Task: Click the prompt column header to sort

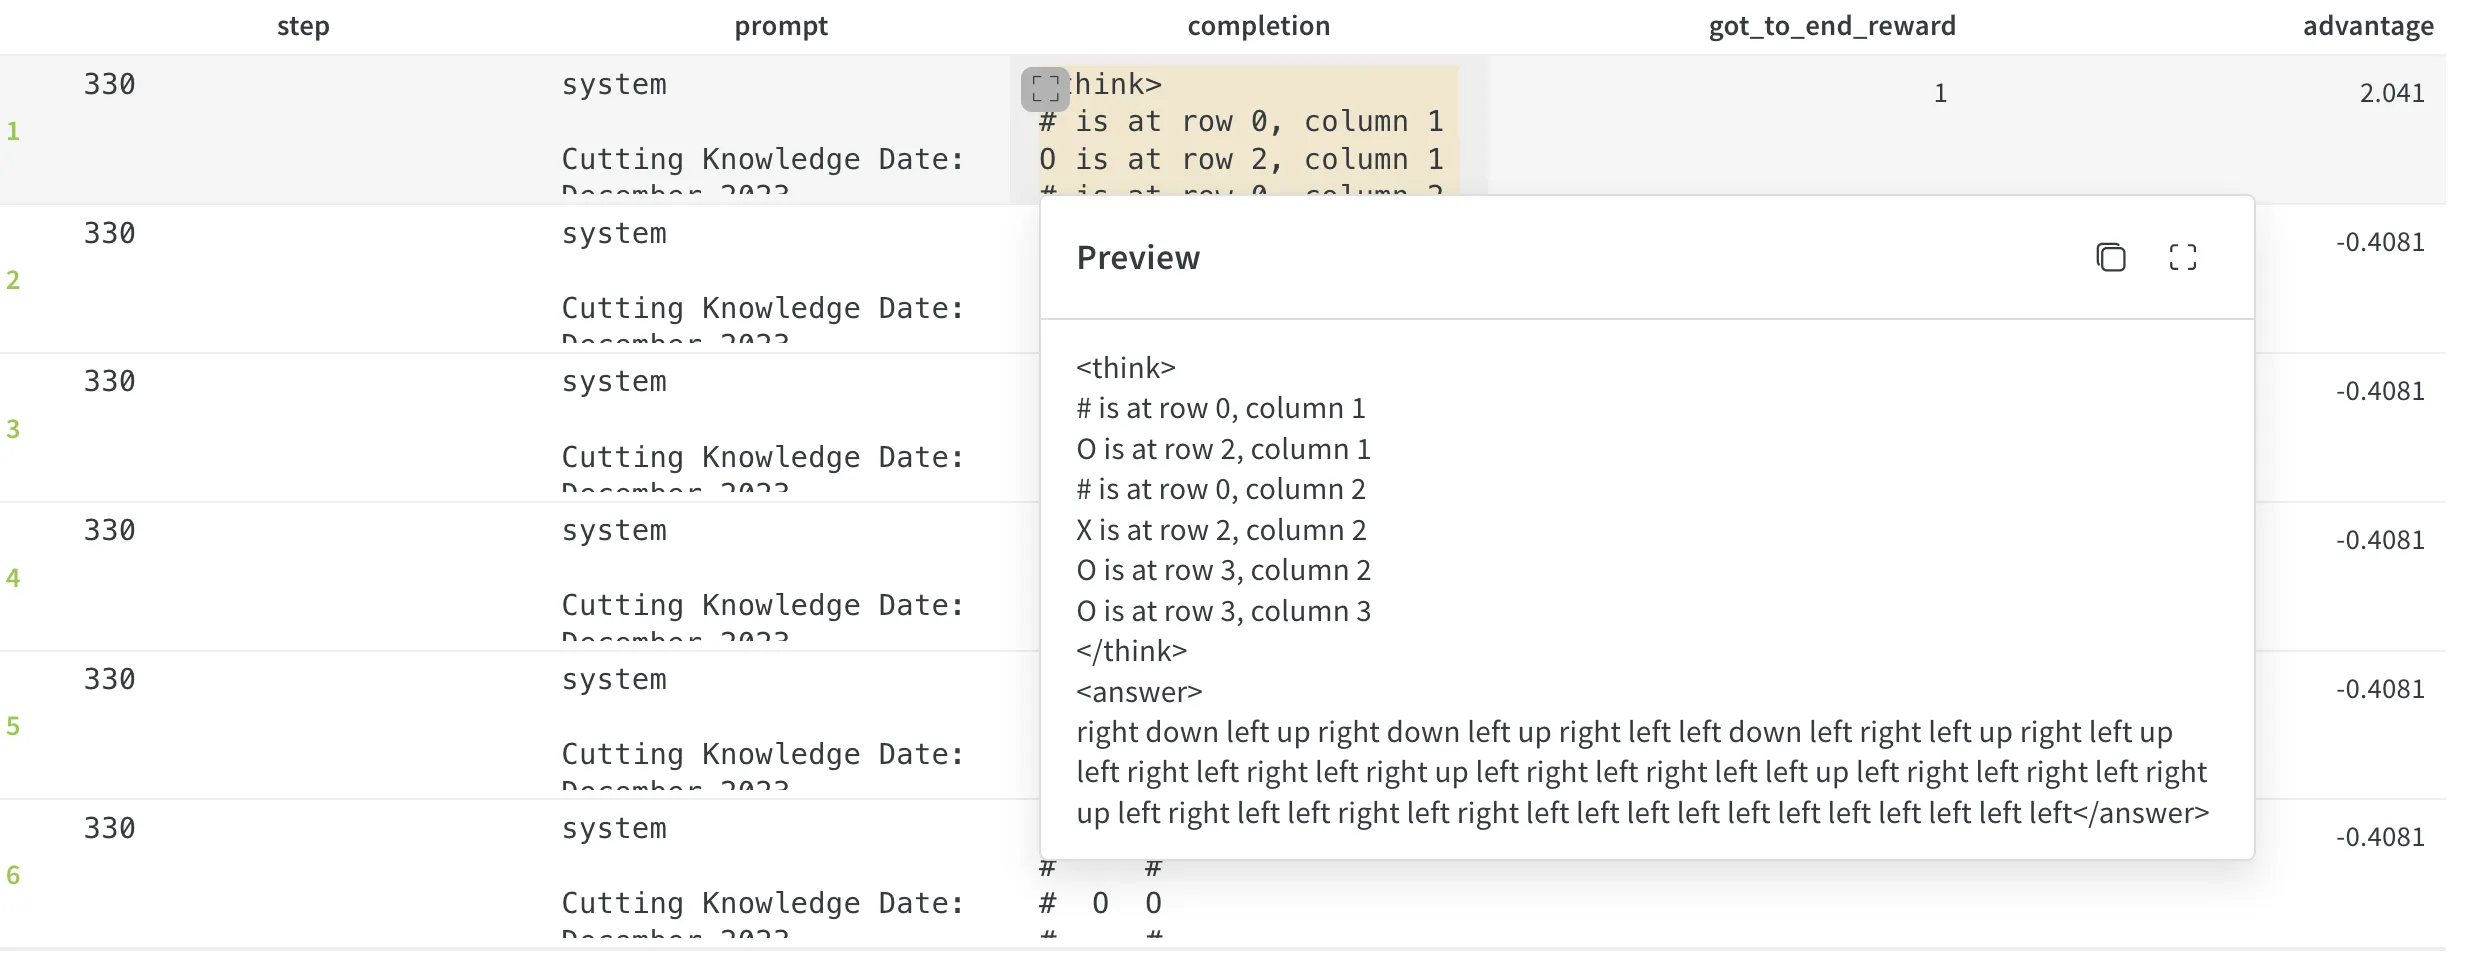Action: pyautogui.click(x=780, y=26)
